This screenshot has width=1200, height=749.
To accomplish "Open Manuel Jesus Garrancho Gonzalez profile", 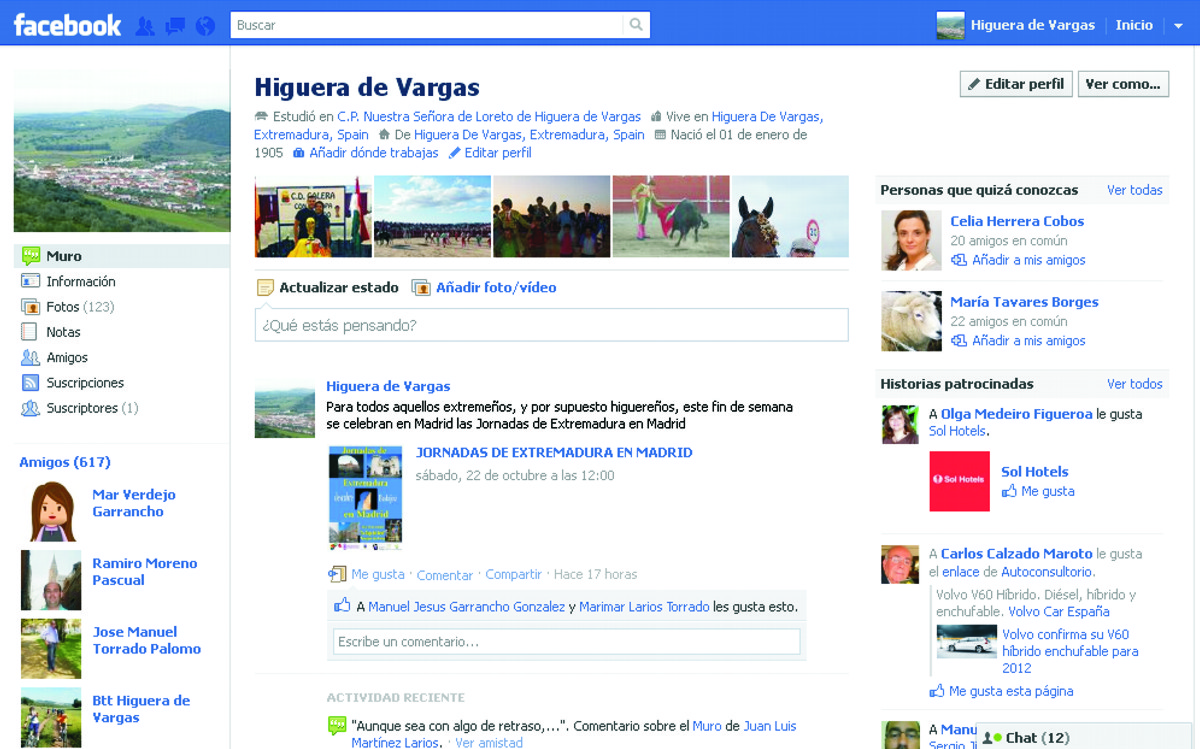I will point(466,607).
